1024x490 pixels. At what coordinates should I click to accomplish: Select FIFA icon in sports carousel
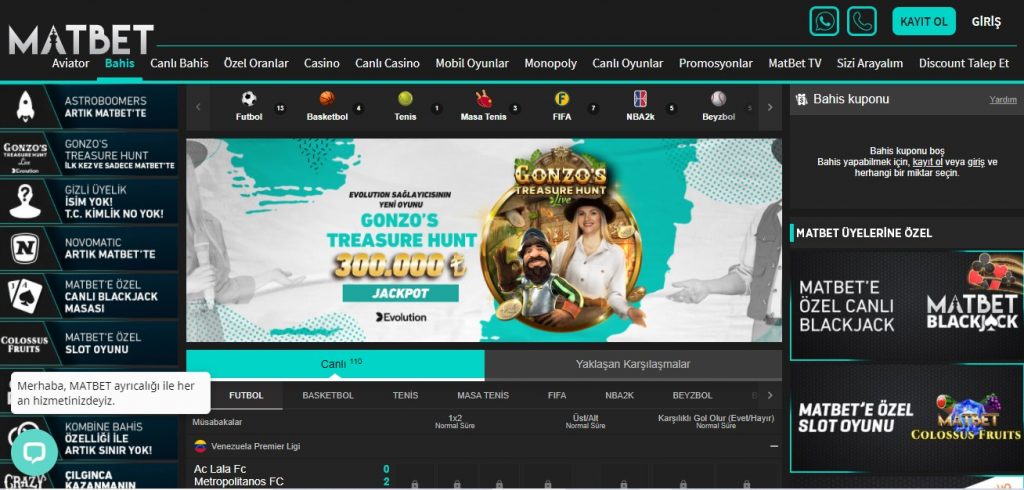(562, 99)
